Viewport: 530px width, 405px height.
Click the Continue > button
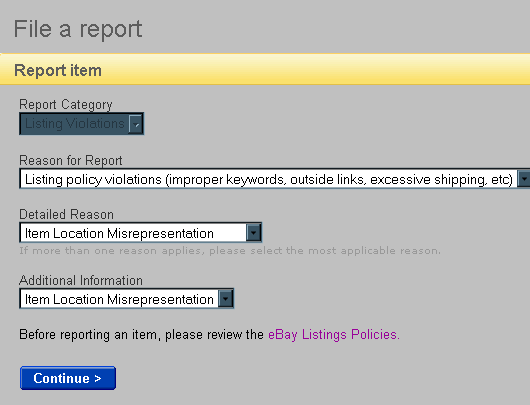click(x=68, y=378)
